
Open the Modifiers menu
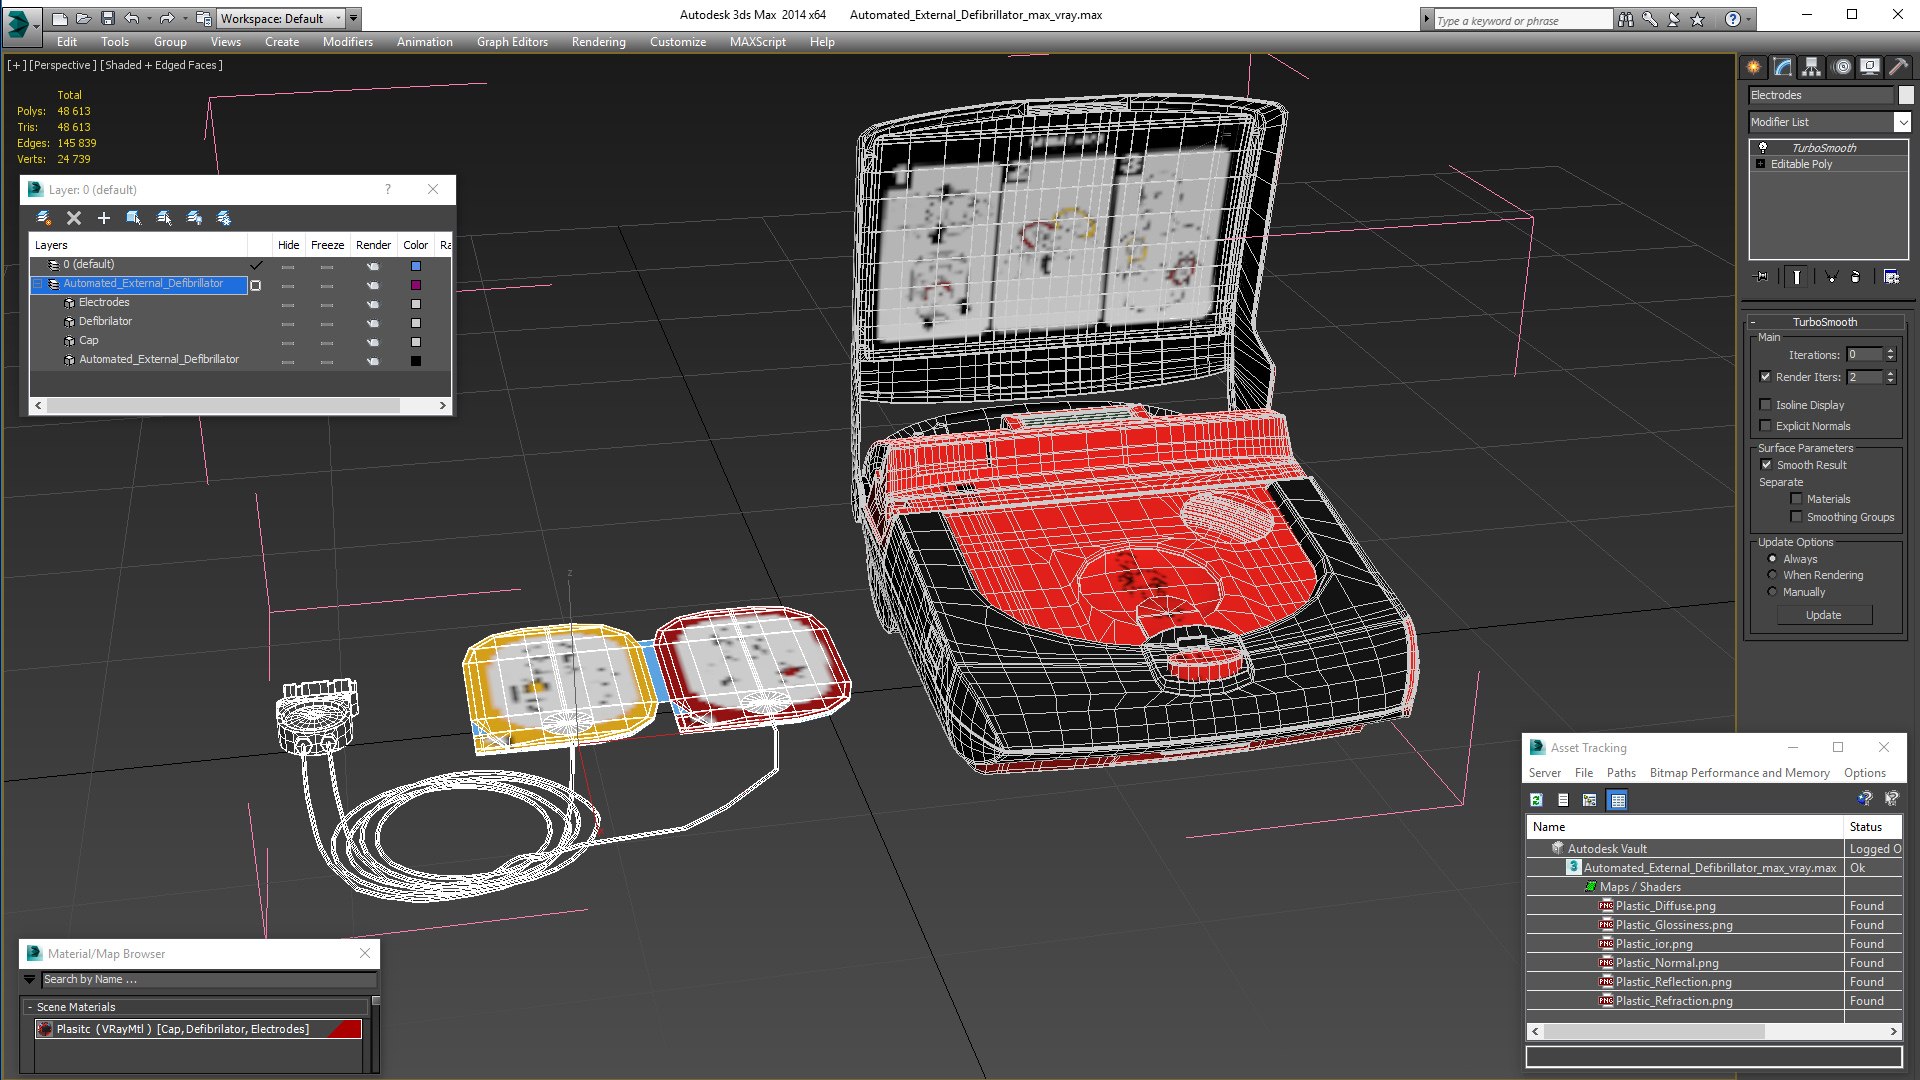(x=347, y=42)
